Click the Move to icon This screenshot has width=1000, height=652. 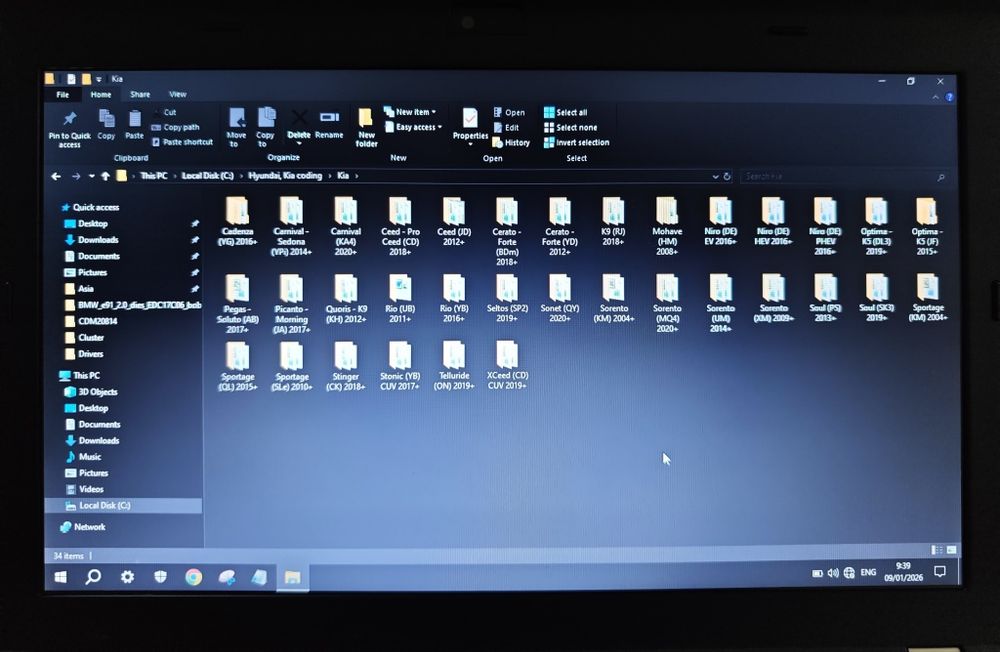(236, 118)
